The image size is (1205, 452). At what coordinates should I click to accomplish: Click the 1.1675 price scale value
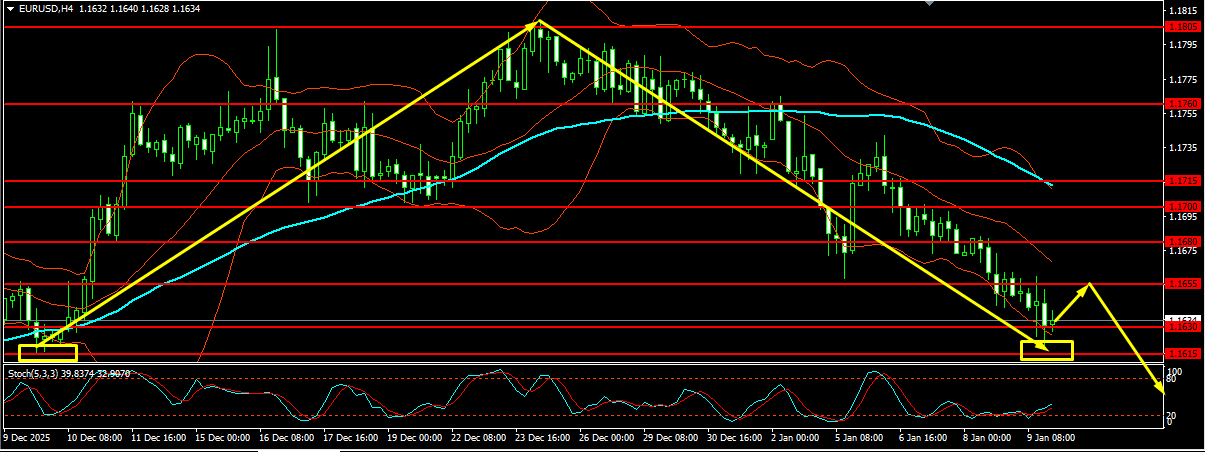1183,251
